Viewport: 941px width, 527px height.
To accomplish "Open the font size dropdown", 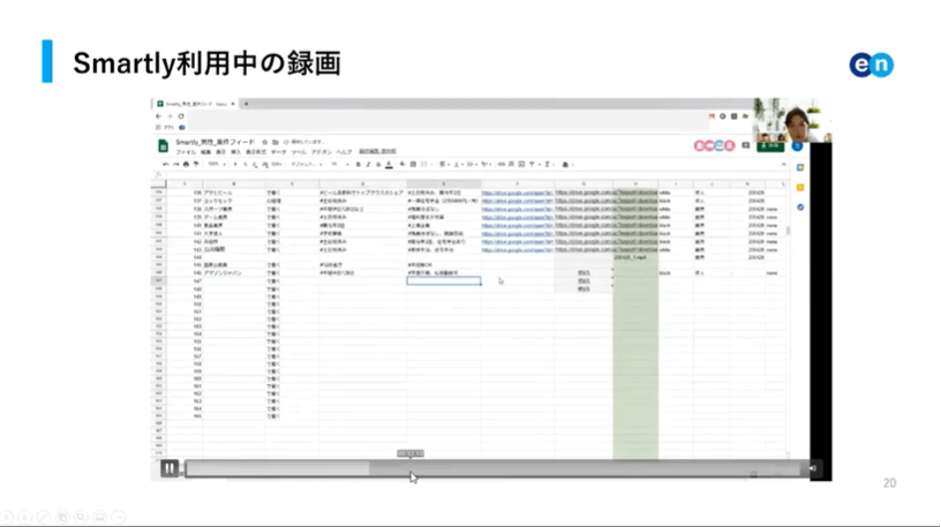I will [339, 164].
